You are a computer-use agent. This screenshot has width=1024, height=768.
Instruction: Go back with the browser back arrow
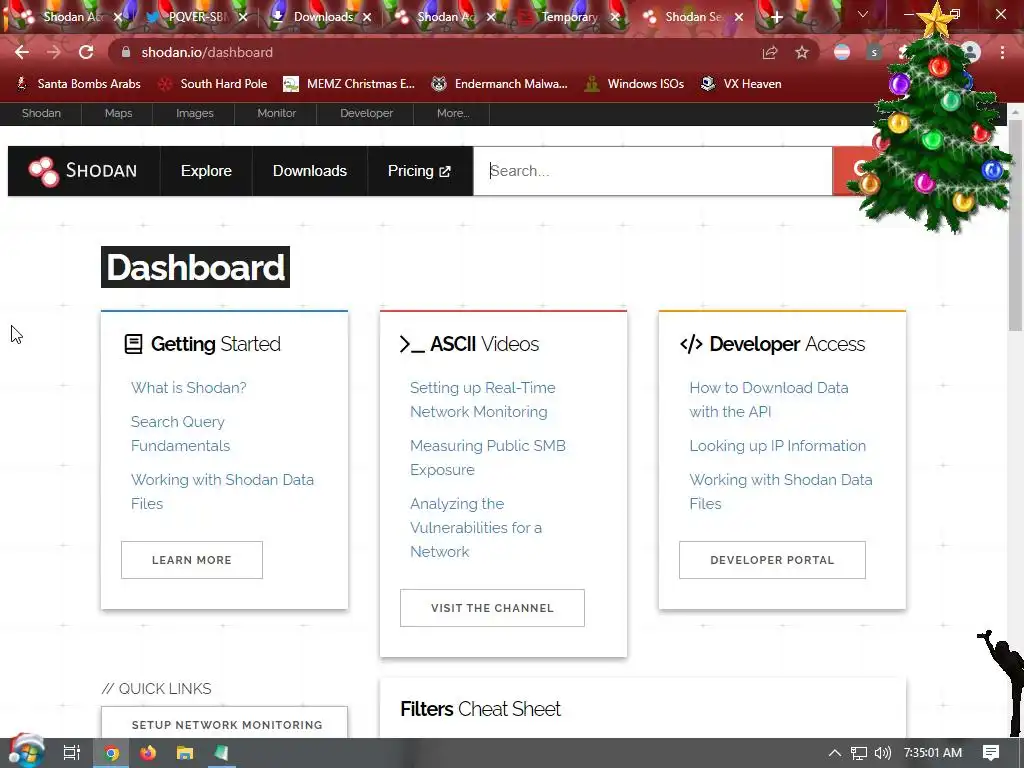pos(22,52)
